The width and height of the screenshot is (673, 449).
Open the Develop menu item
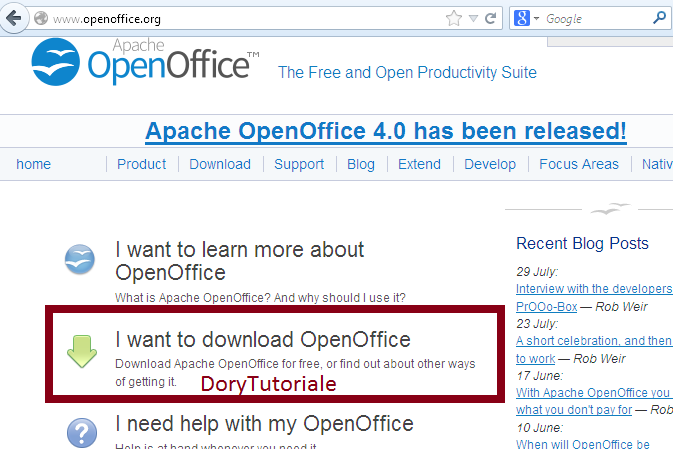[490, 164]
